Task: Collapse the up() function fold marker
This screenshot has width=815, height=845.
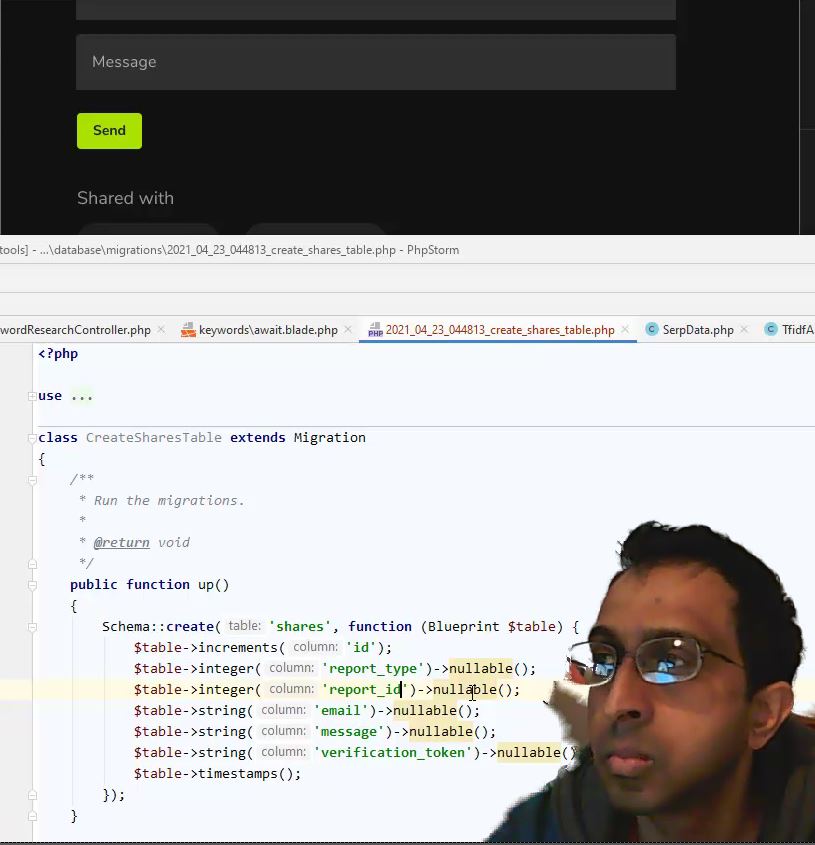Action: tap(32, 585)
